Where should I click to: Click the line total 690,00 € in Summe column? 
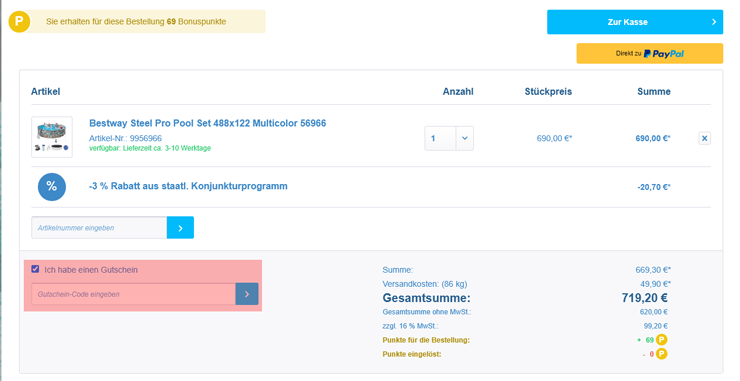point(653,138)
